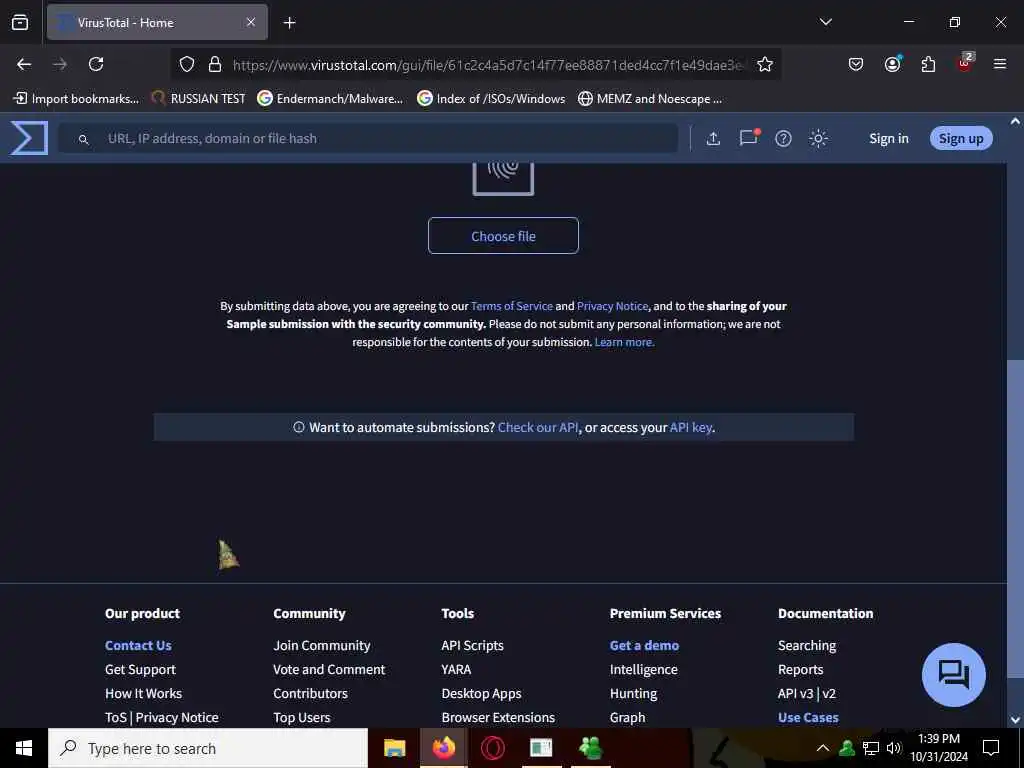Open the Privacy Notice link in agreement text

[x=612, y=306]
